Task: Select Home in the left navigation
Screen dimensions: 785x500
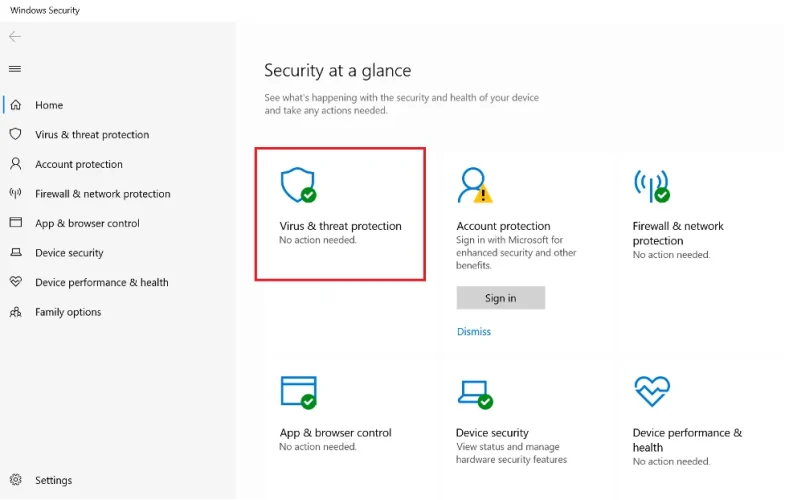Action: 49,105
